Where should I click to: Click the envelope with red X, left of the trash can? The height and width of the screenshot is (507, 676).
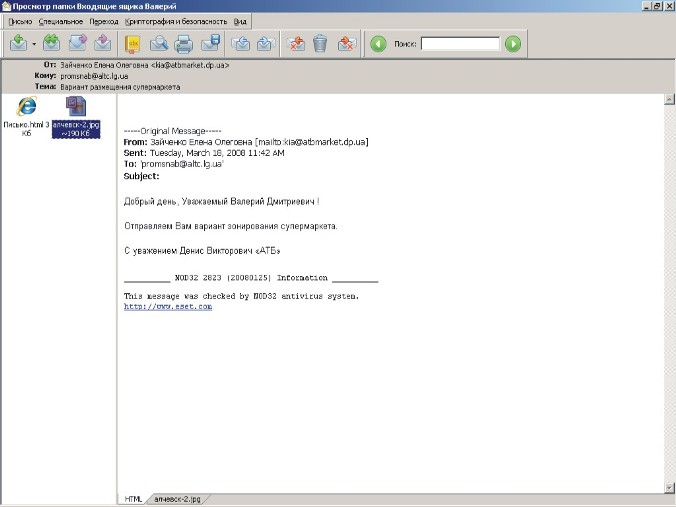click(x=295, y=44)
